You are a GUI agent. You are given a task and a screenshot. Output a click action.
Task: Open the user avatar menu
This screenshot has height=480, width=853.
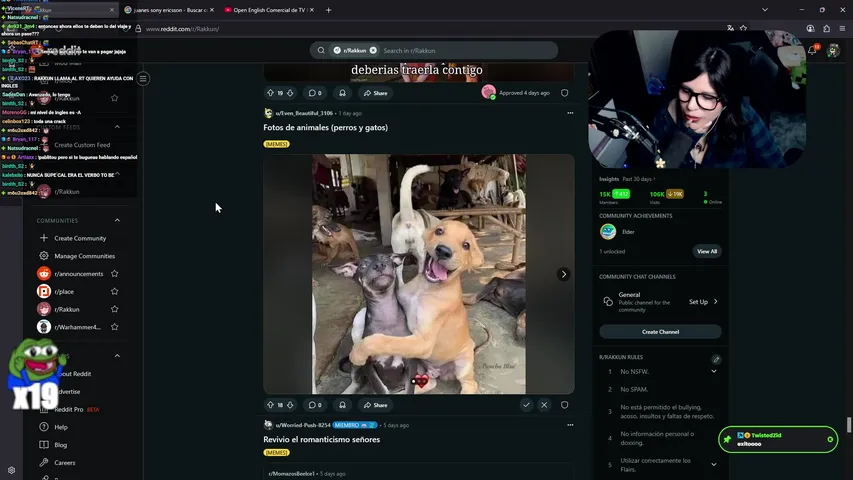833,51
